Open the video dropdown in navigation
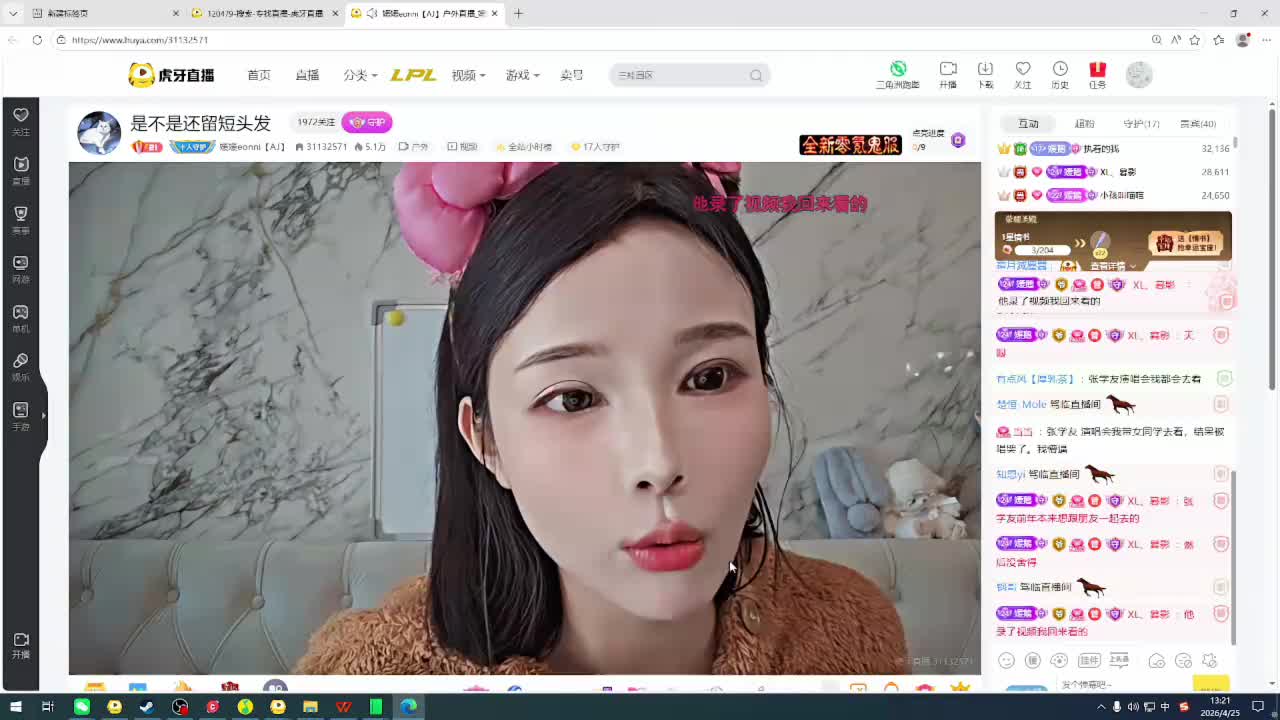 coord(468,75)
